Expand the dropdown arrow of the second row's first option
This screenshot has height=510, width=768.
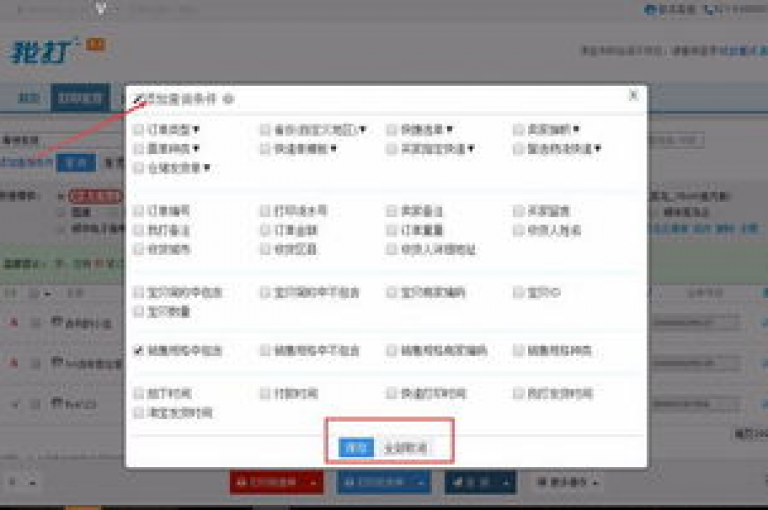pyautogui.click(x=196, y=148)
